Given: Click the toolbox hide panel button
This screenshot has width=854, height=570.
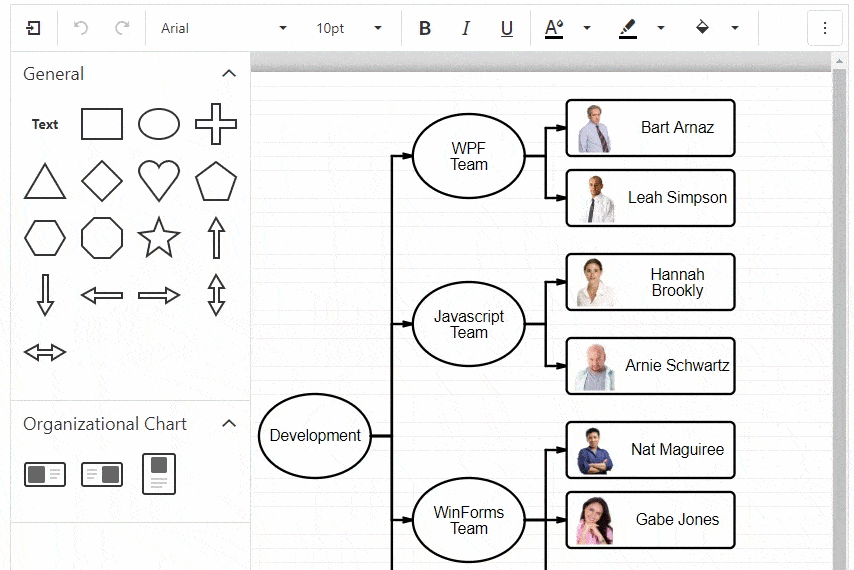Looking at the screenshot, I should (x=34, y=28).
